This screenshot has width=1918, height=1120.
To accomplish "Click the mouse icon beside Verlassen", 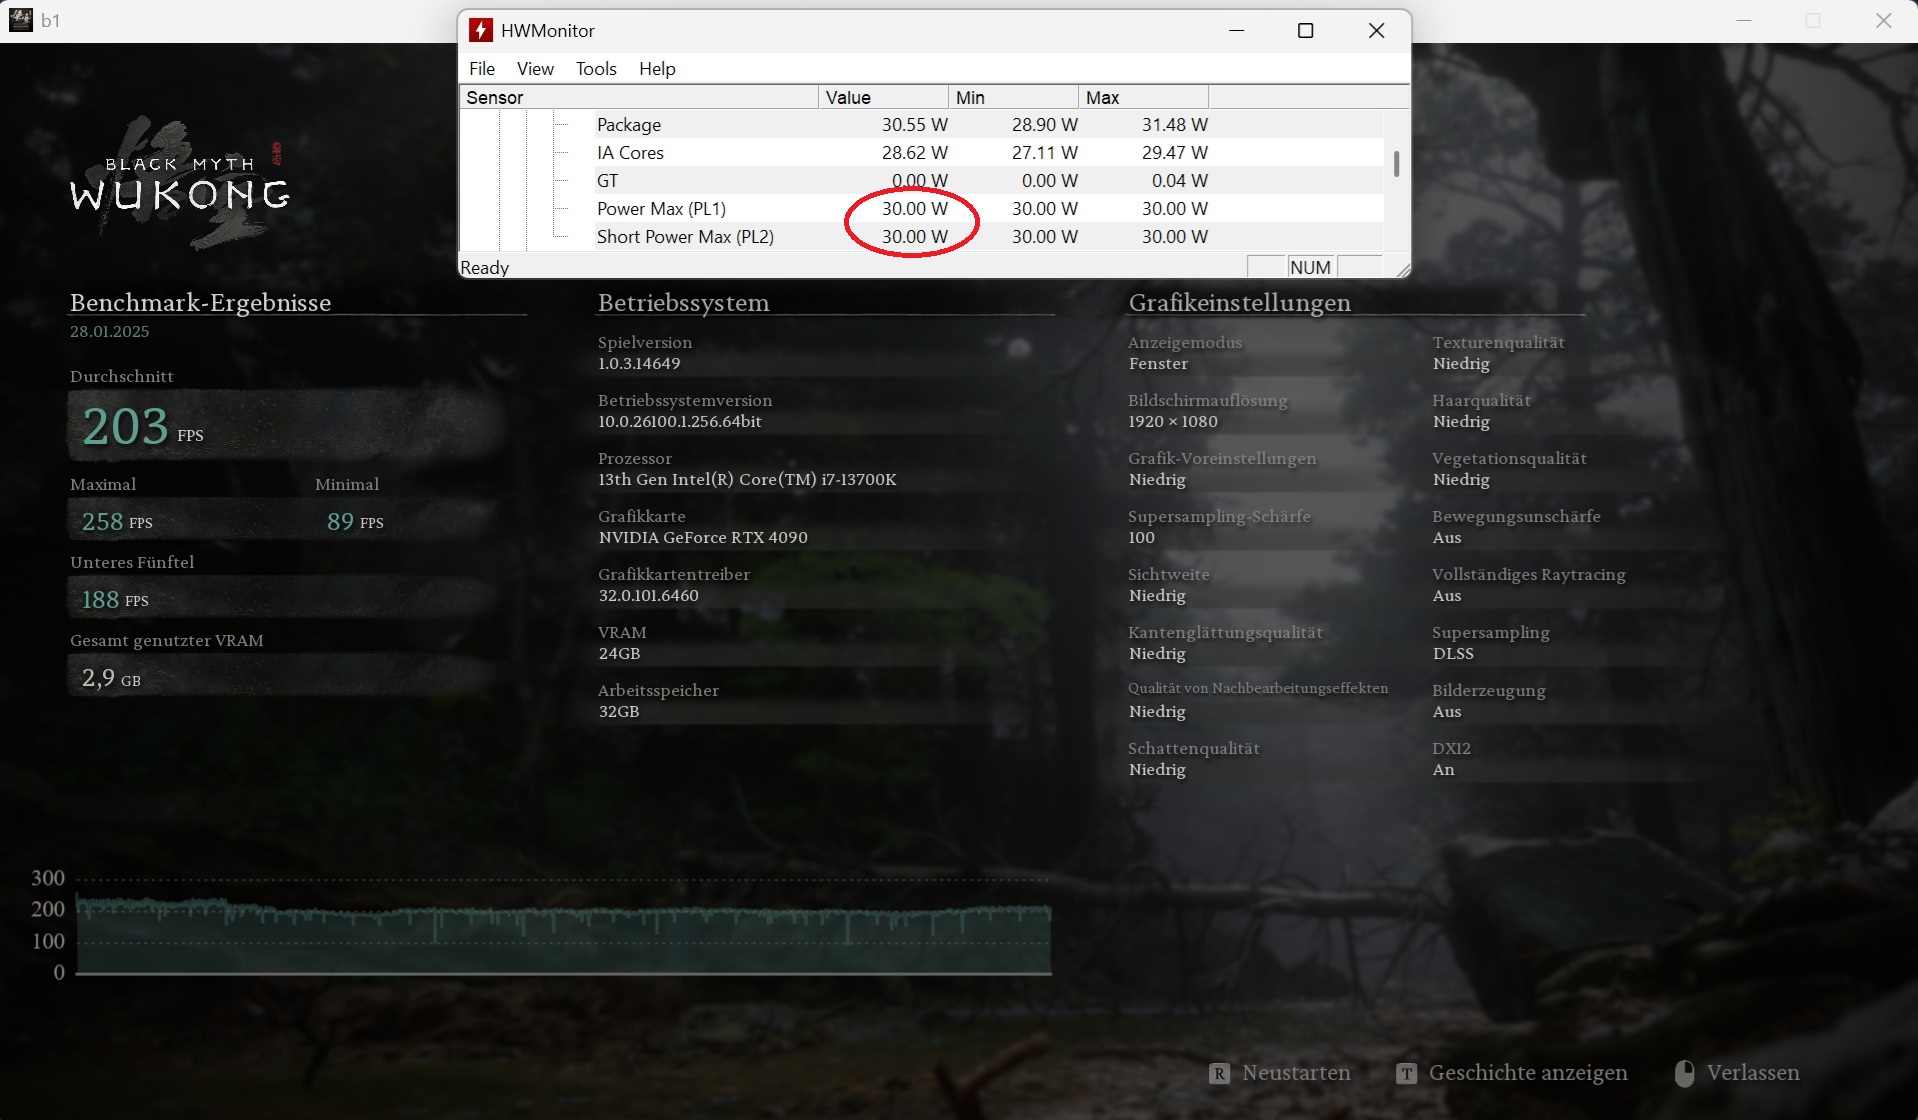I will pyautogui.click(x=1684, y=1073).
